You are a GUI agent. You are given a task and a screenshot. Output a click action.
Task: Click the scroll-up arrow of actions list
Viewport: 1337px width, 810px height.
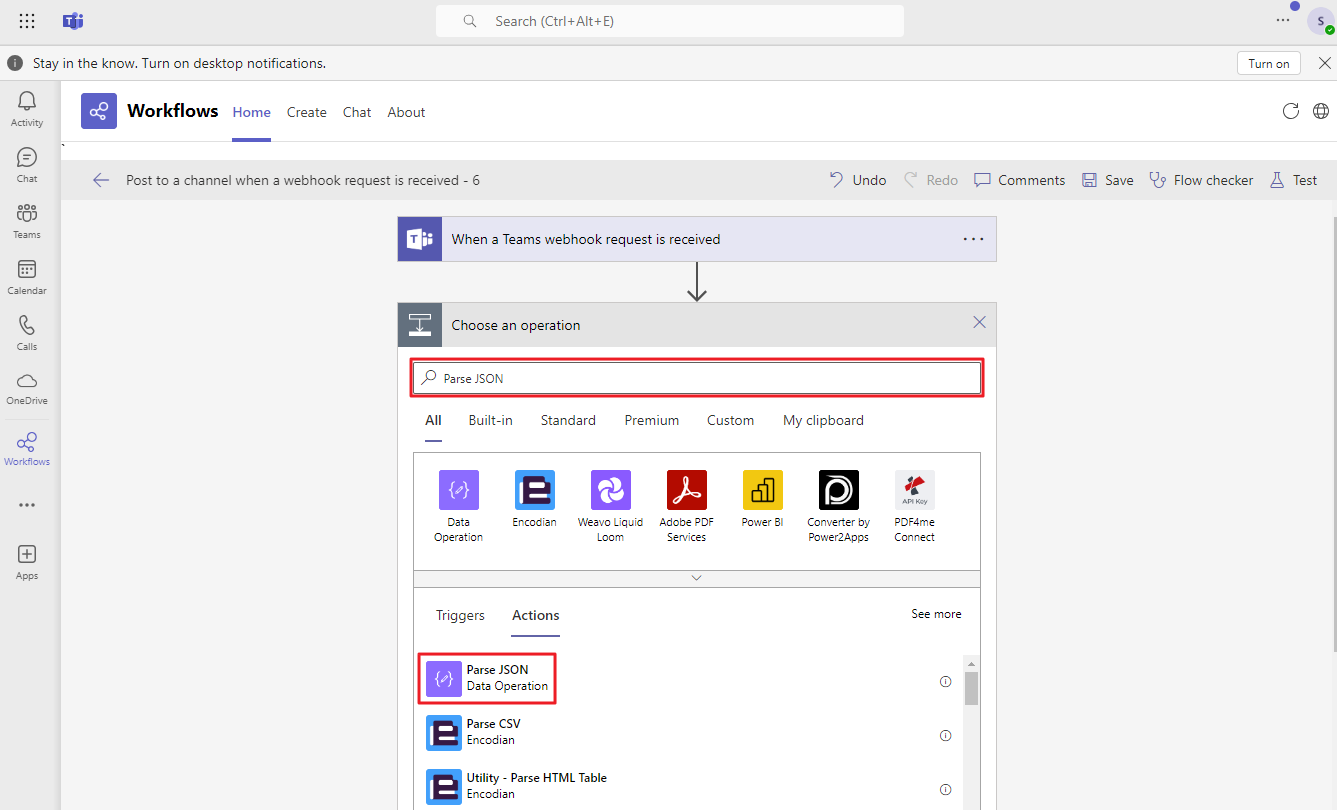point(971,664)
